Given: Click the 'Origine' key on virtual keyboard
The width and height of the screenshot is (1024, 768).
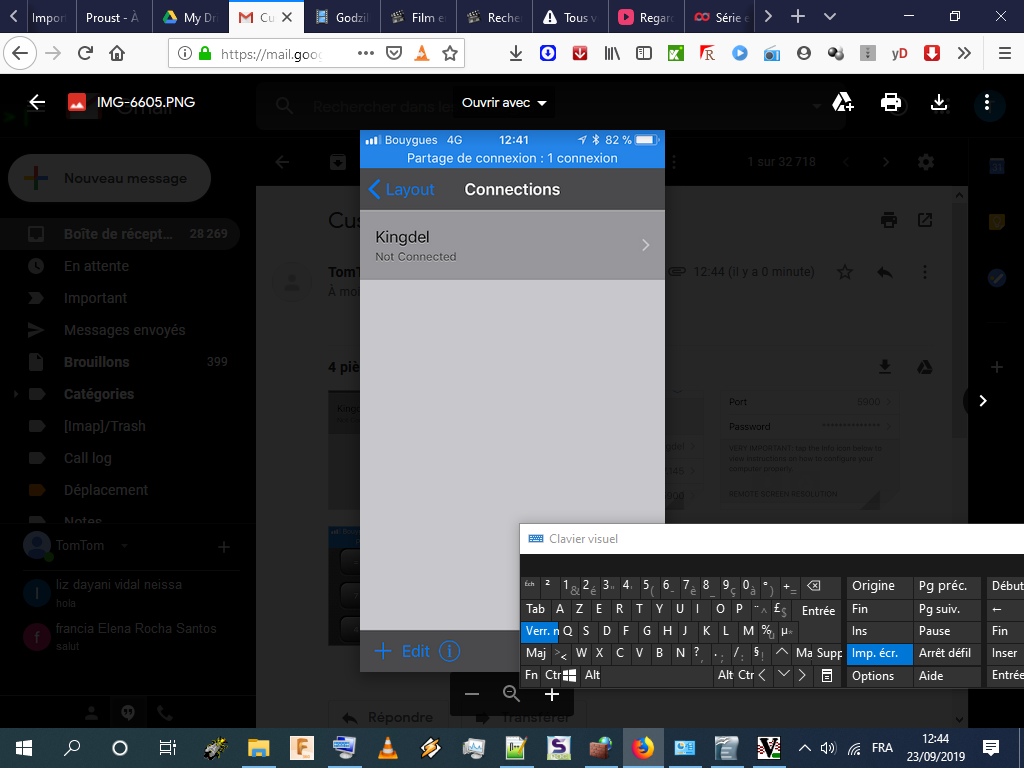Looking at the screenshot, I should [879, 586].
